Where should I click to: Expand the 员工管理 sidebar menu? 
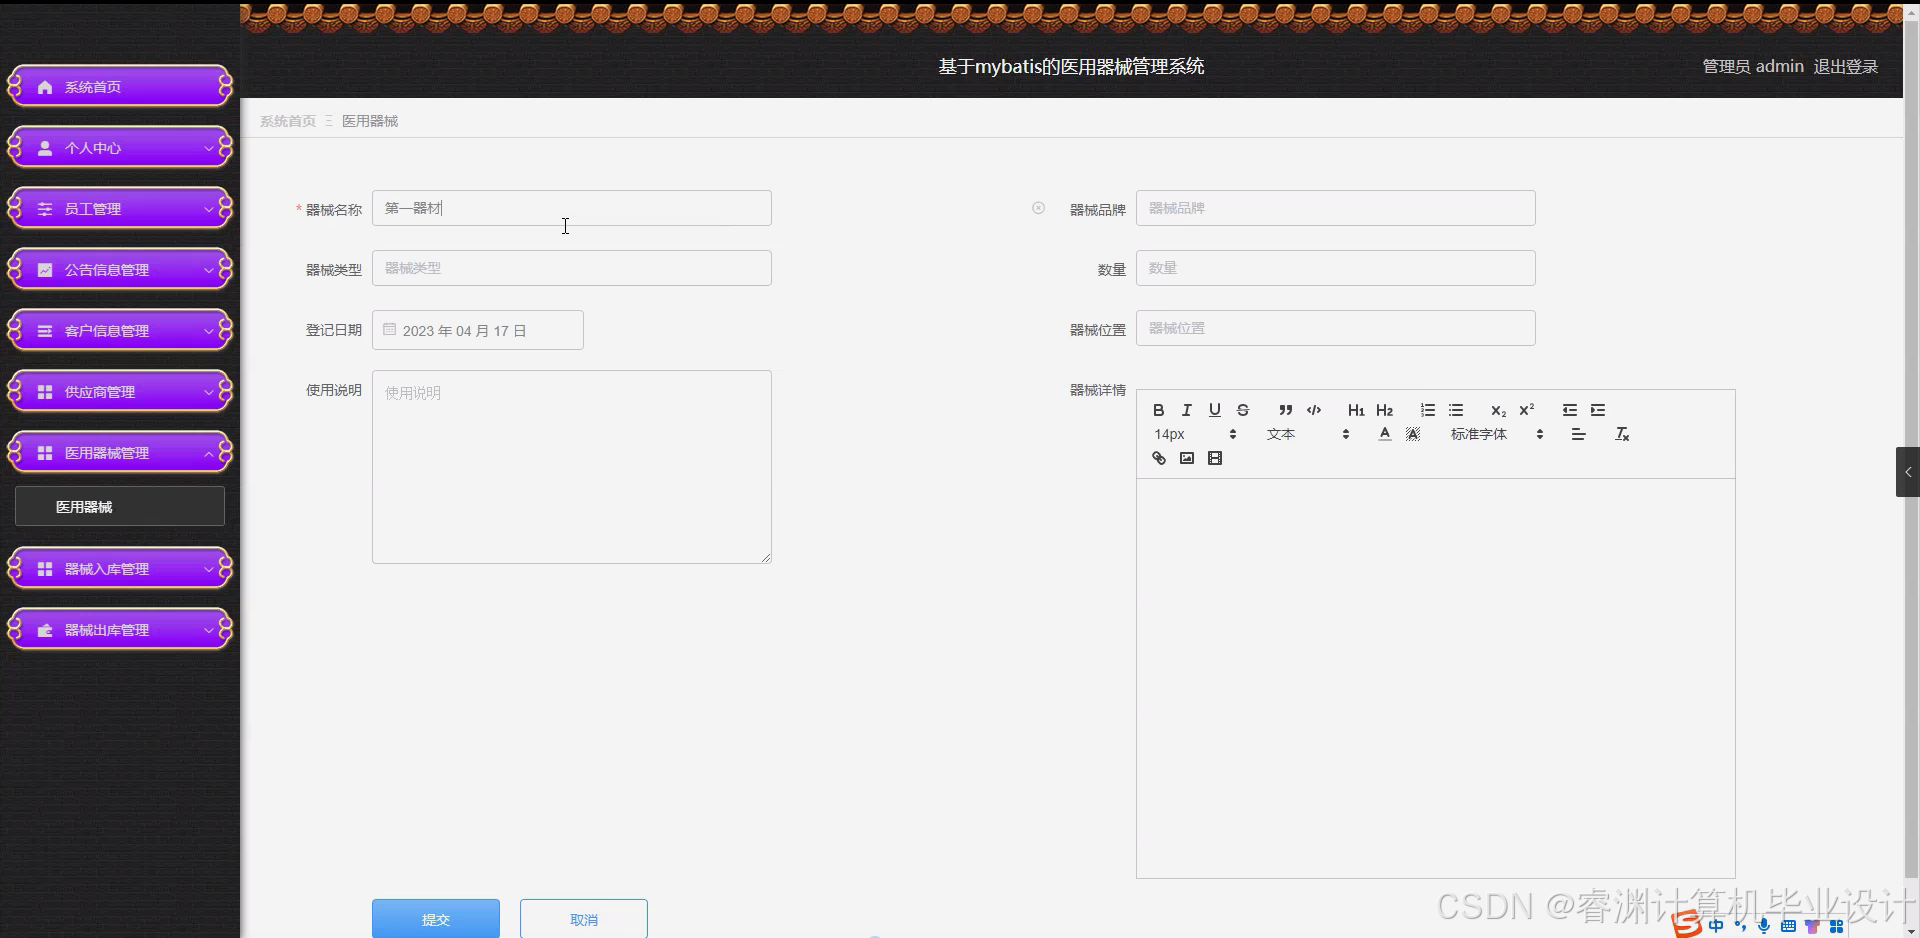119,208
